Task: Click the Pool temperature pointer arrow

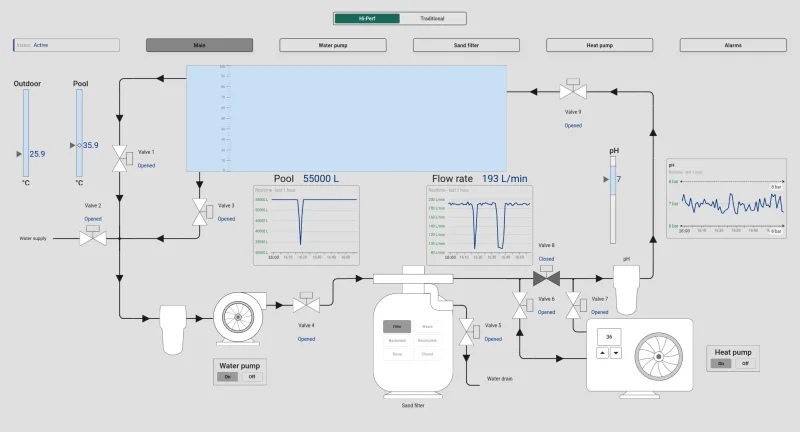Action: coord(72,145)
